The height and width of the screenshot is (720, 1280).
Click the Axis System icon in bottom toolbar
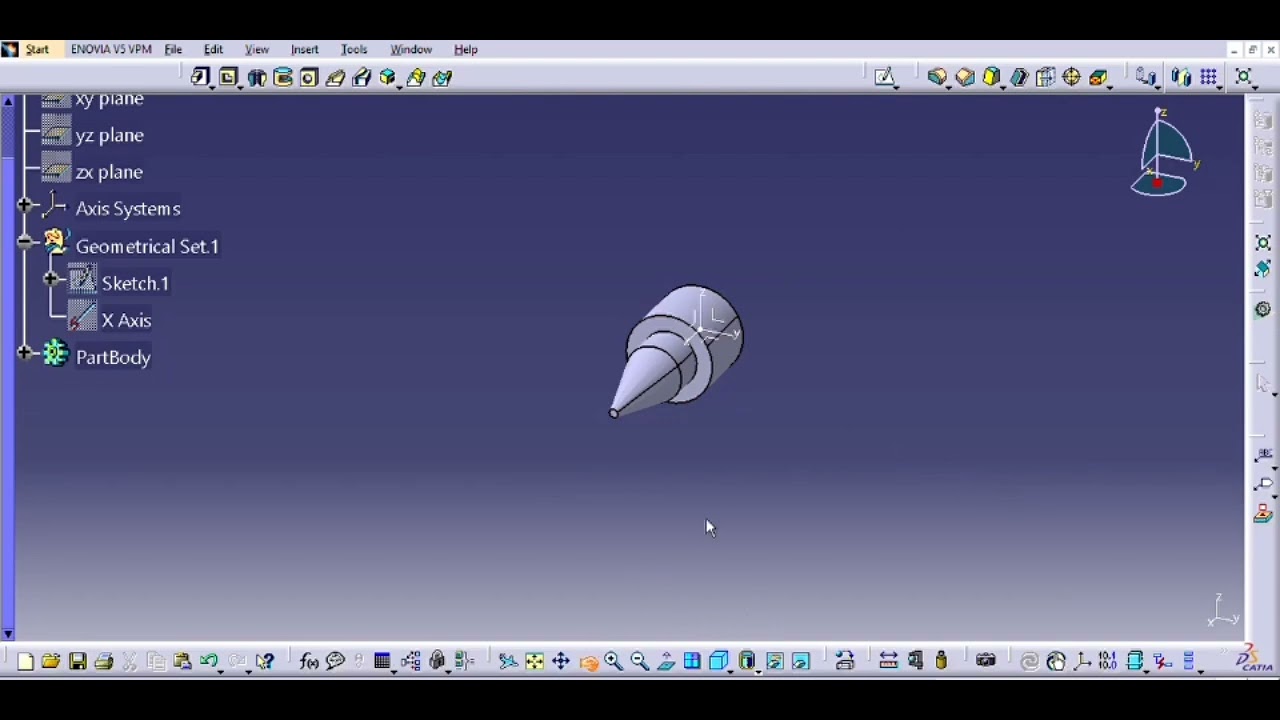[x=1082, y=661]
